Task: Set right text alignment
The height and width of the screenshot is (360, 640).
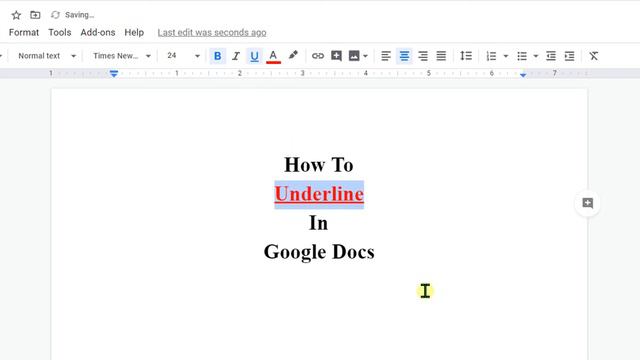Action: [423, 56]
